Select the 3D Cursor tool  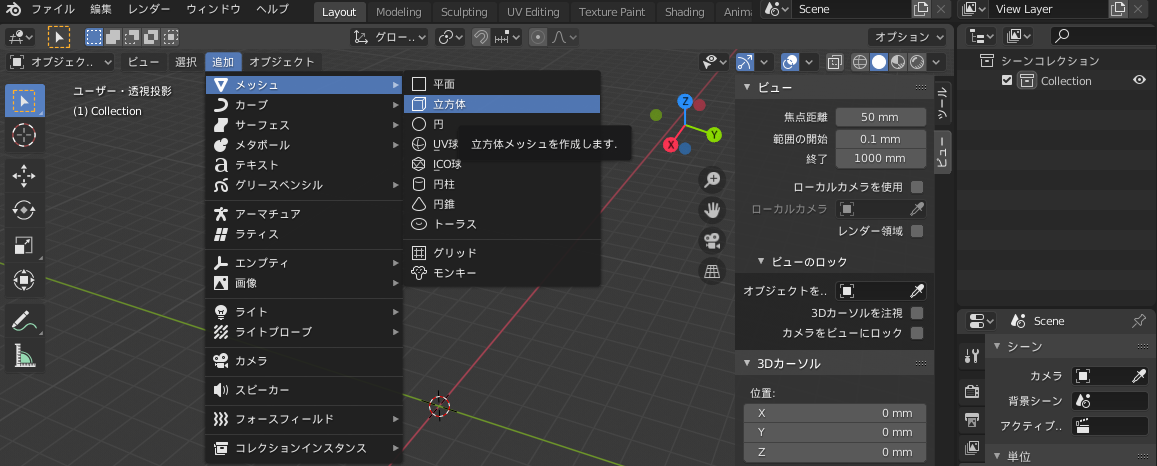[24, 136]
